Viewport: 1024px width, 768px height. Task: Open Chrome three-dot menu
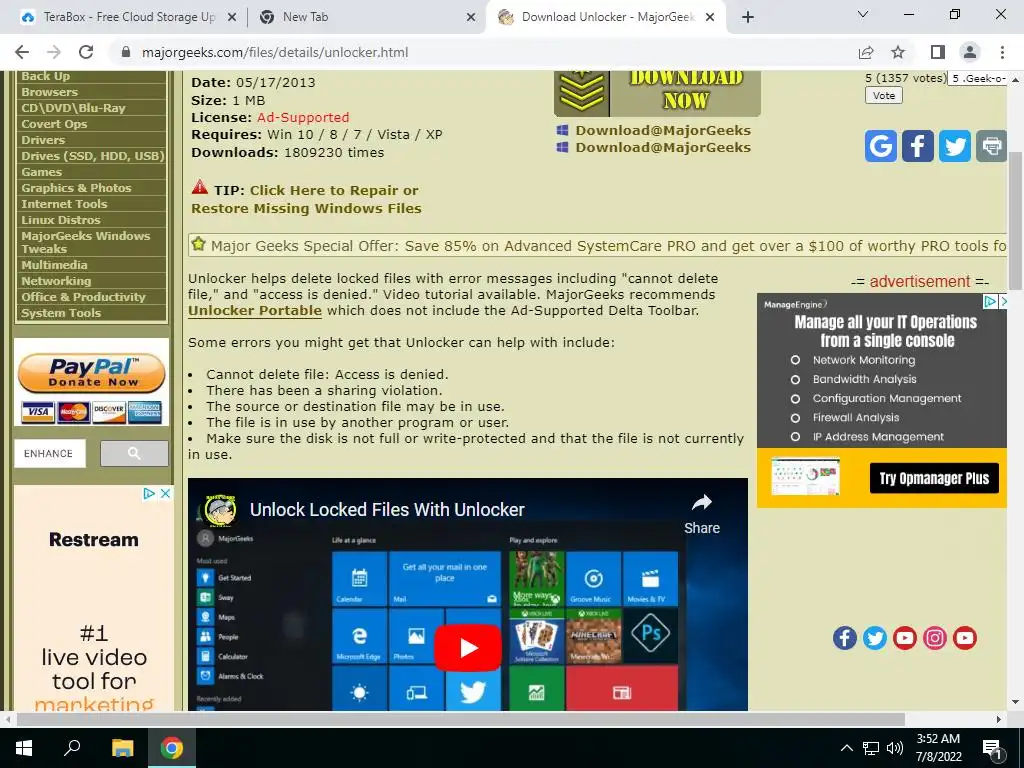click(x=1002, y=52)
